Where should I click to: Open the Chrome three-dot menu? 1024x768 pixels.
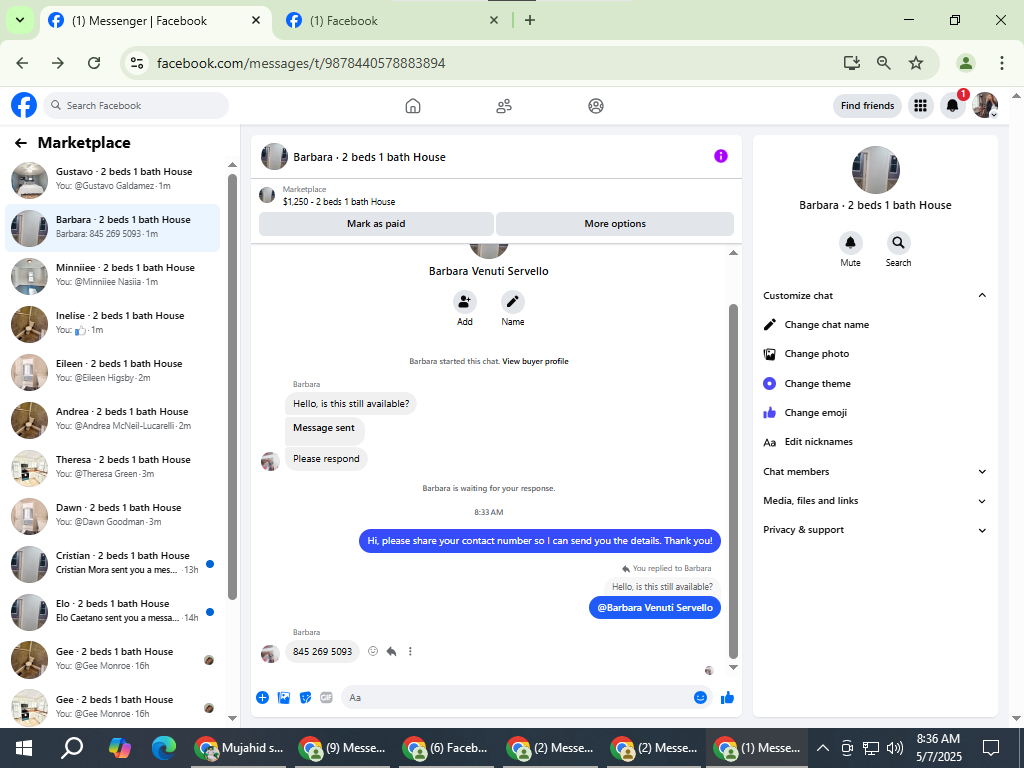click(x=1002, y=63)
